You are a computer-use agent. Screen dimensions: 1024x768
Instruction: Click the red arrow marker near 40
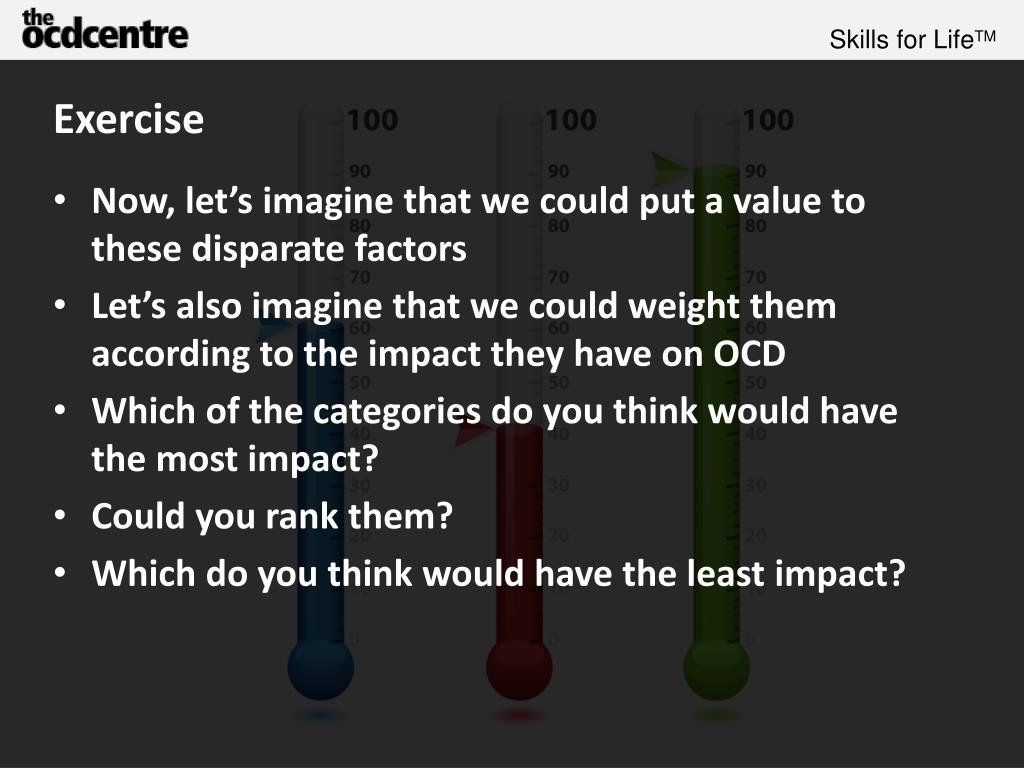tap(473, 434)
